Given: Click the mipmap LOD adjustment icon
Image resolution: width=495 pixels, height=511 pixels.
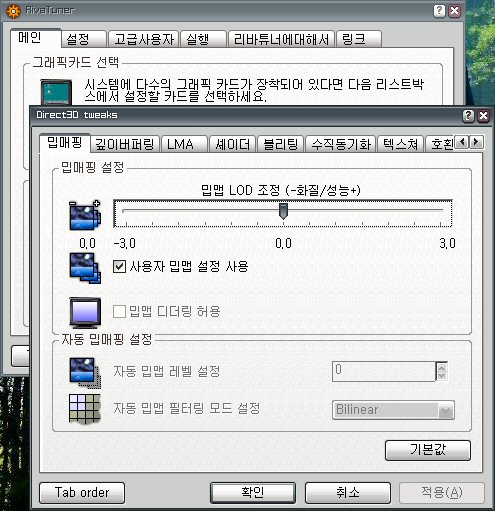Looking at the screenshot, I should point(85,215).
